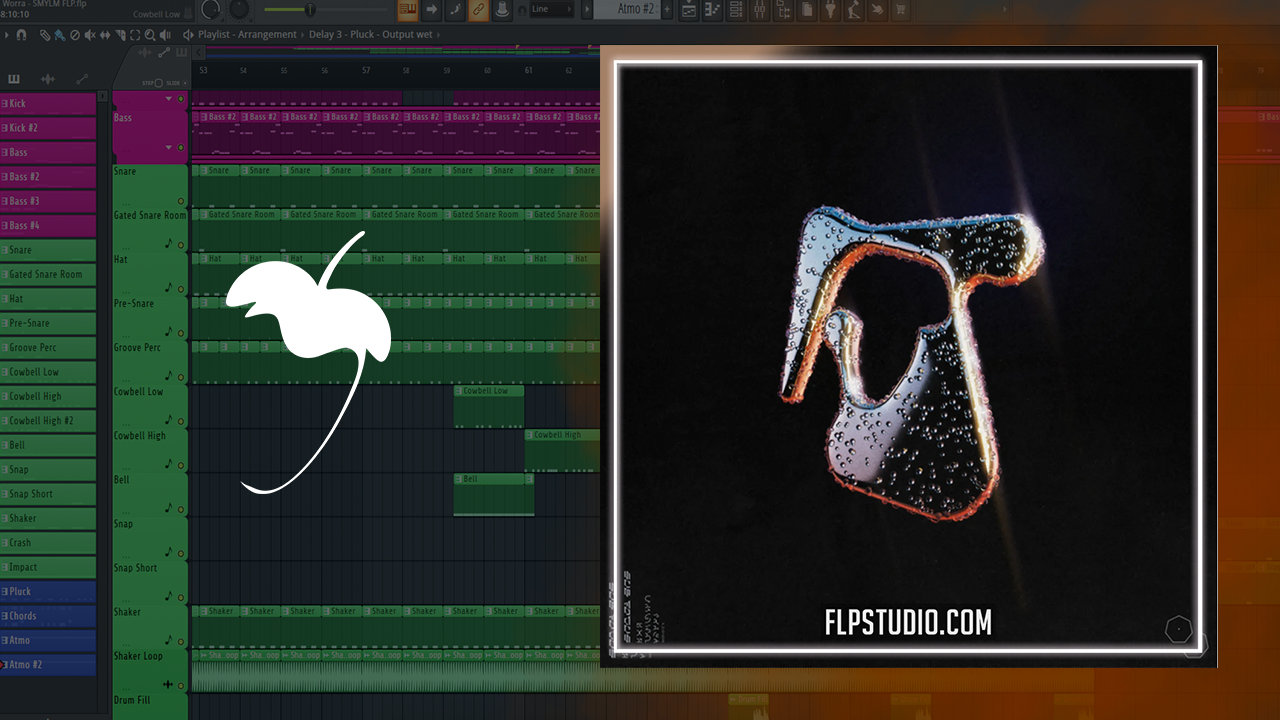Select the Slip tool in playlist toolbar
Viewport: 1280px width, 720px height.
coord(106,35)
